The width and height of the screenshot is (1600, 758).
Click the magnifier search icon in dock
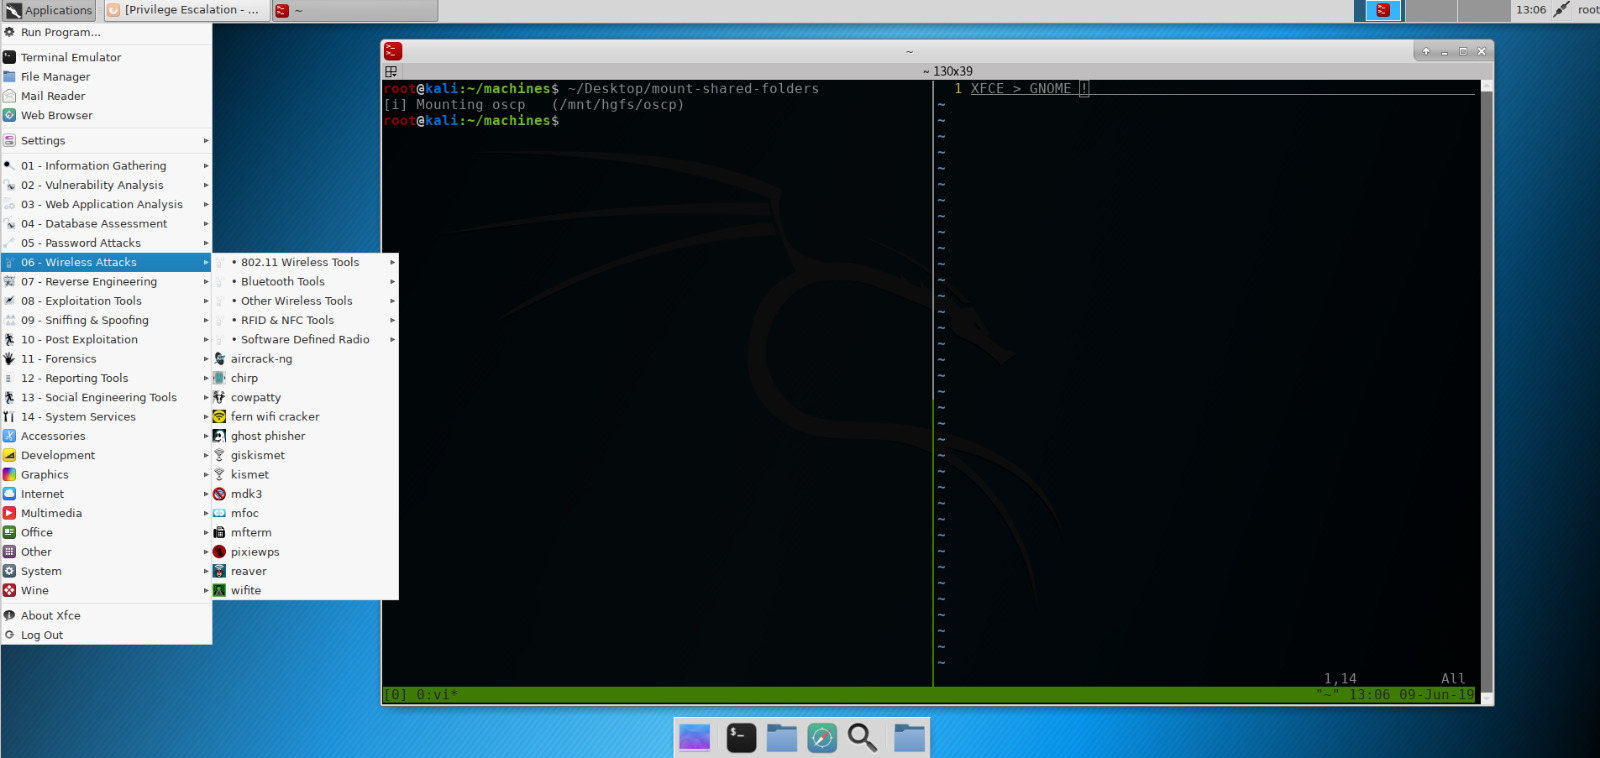tap(863, 738)
